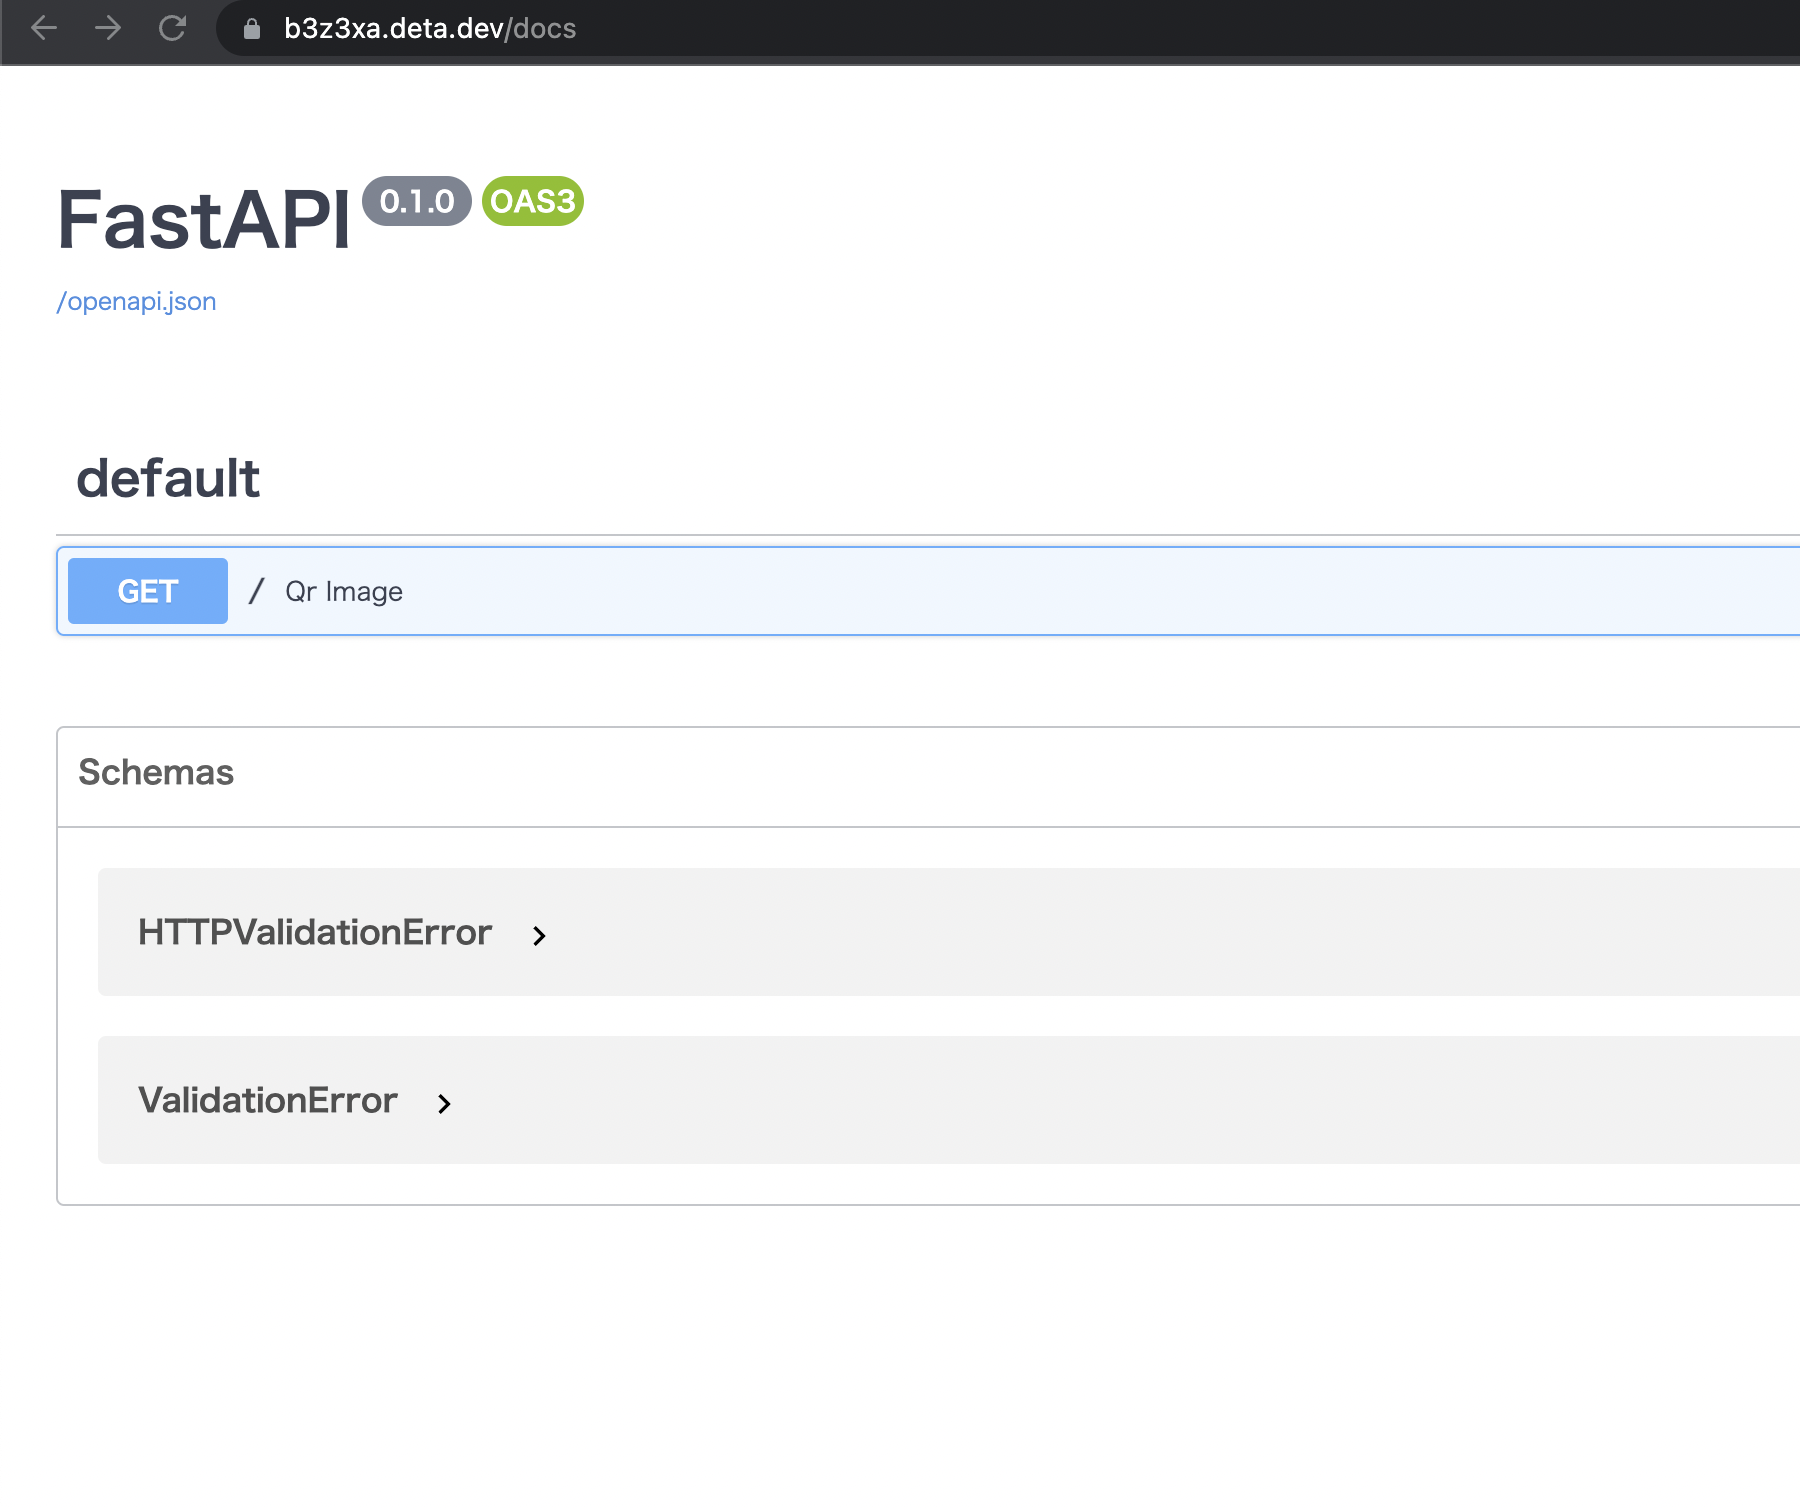The image size is (1800, 1508).
Task: Click the FastAPI title heading
Action: tap(204, 220)
